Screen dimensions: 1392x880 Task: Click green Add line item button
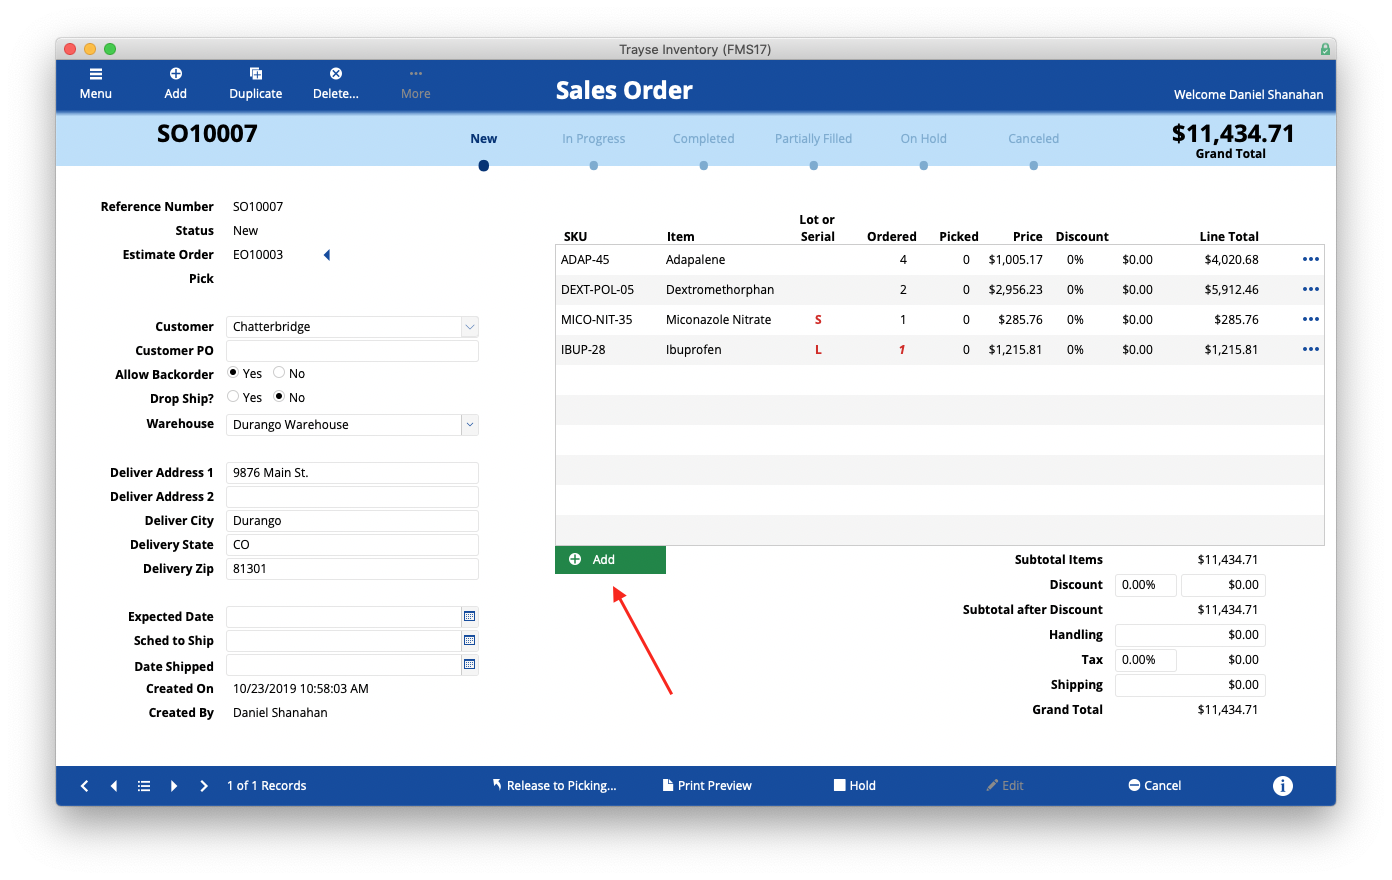click(x=610, y=560)
